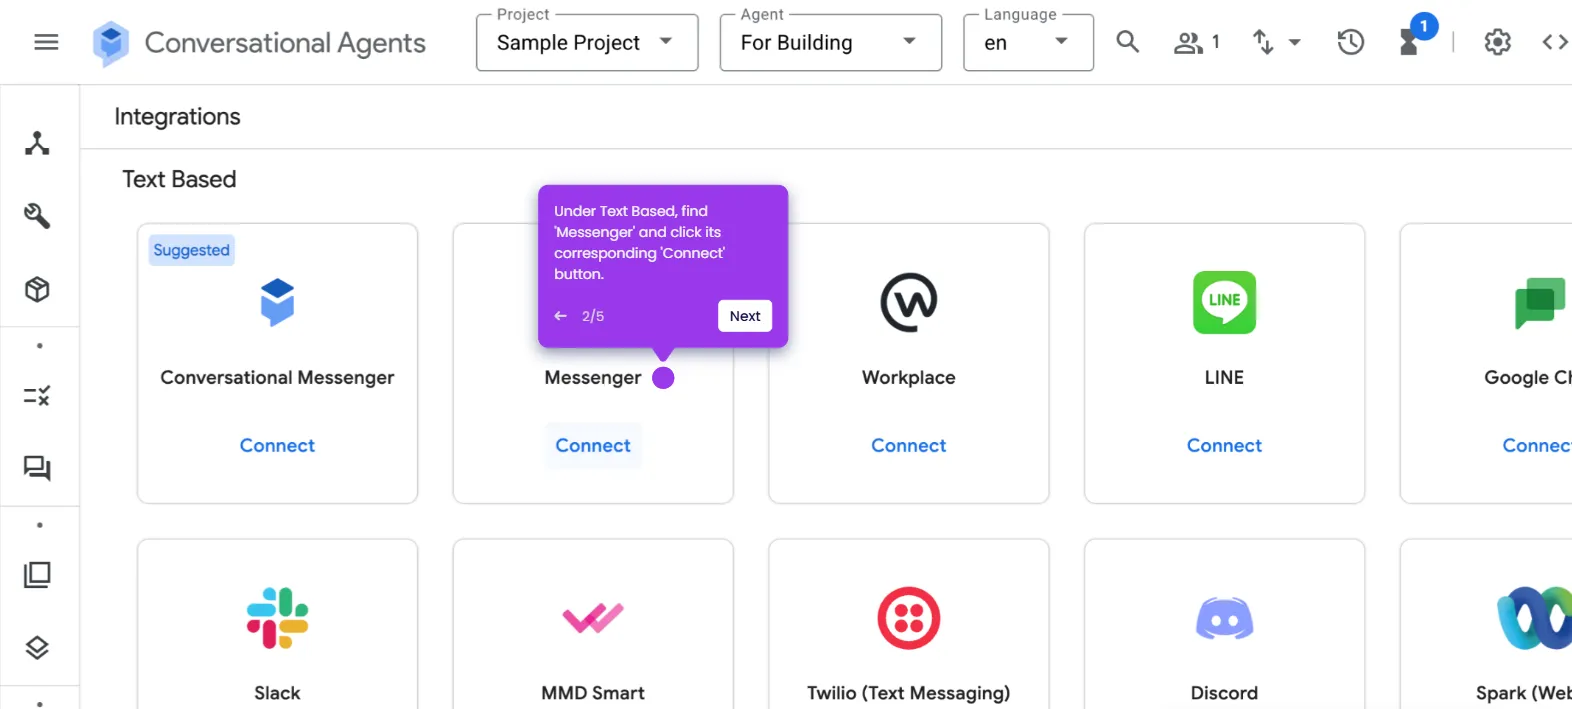Expand the import/export dropdown arrow

pyautogui.click(x=1295, y=42)
